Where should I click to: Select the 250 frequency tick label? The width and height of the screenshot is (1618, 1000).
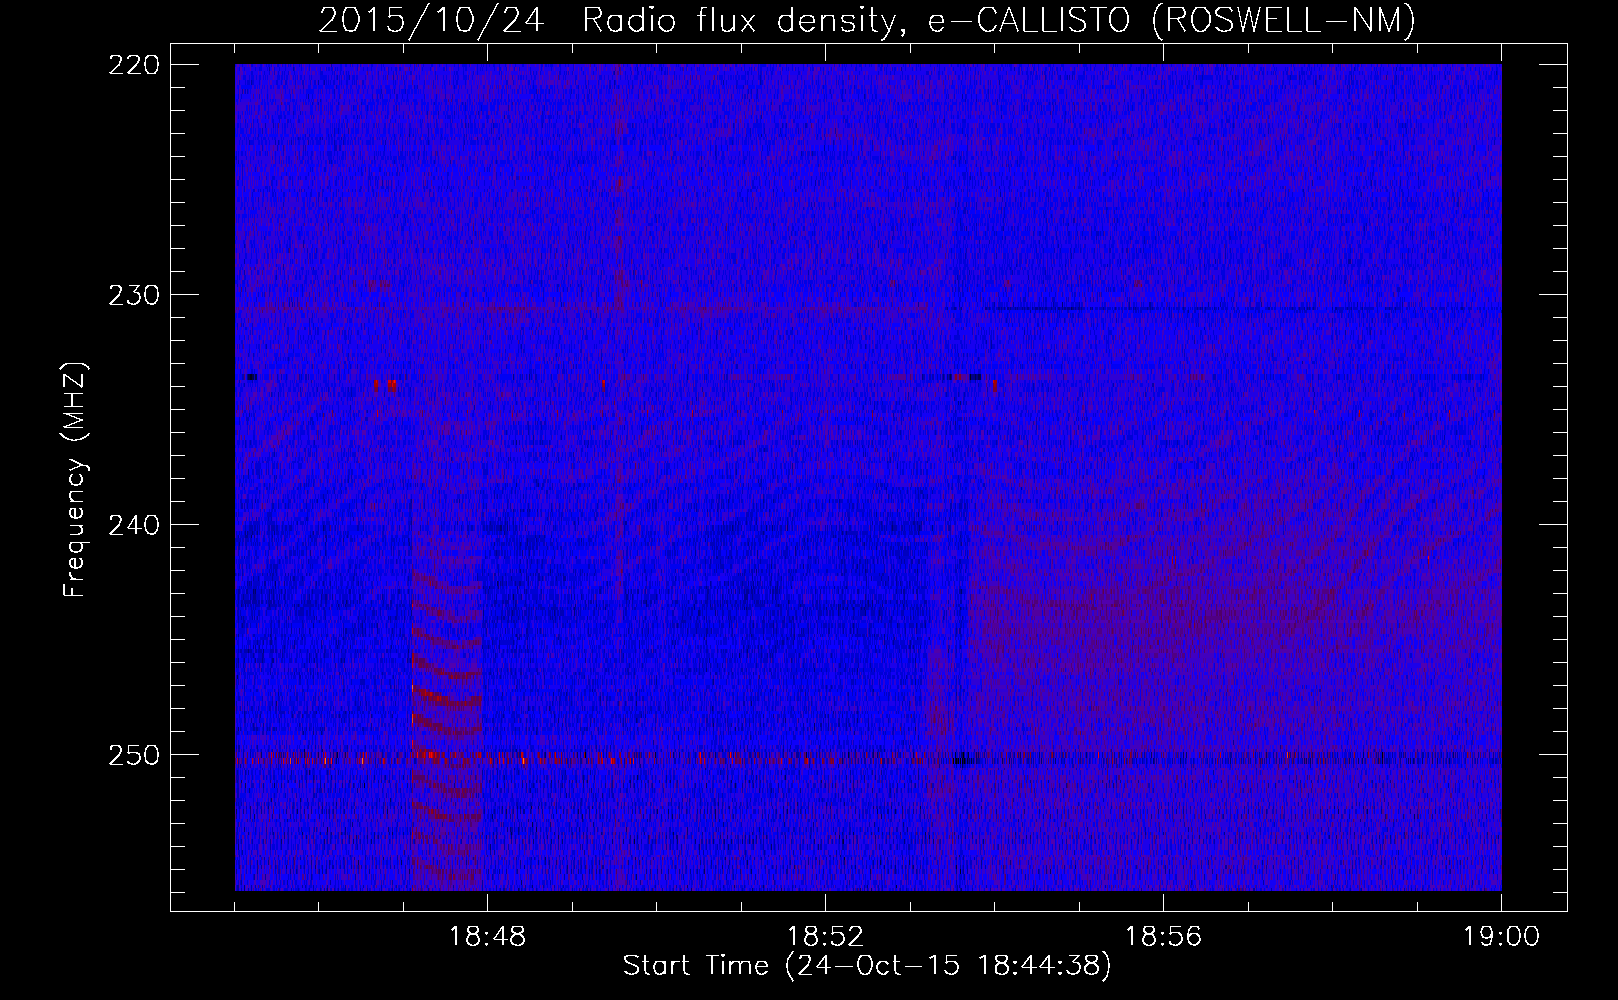133,755
